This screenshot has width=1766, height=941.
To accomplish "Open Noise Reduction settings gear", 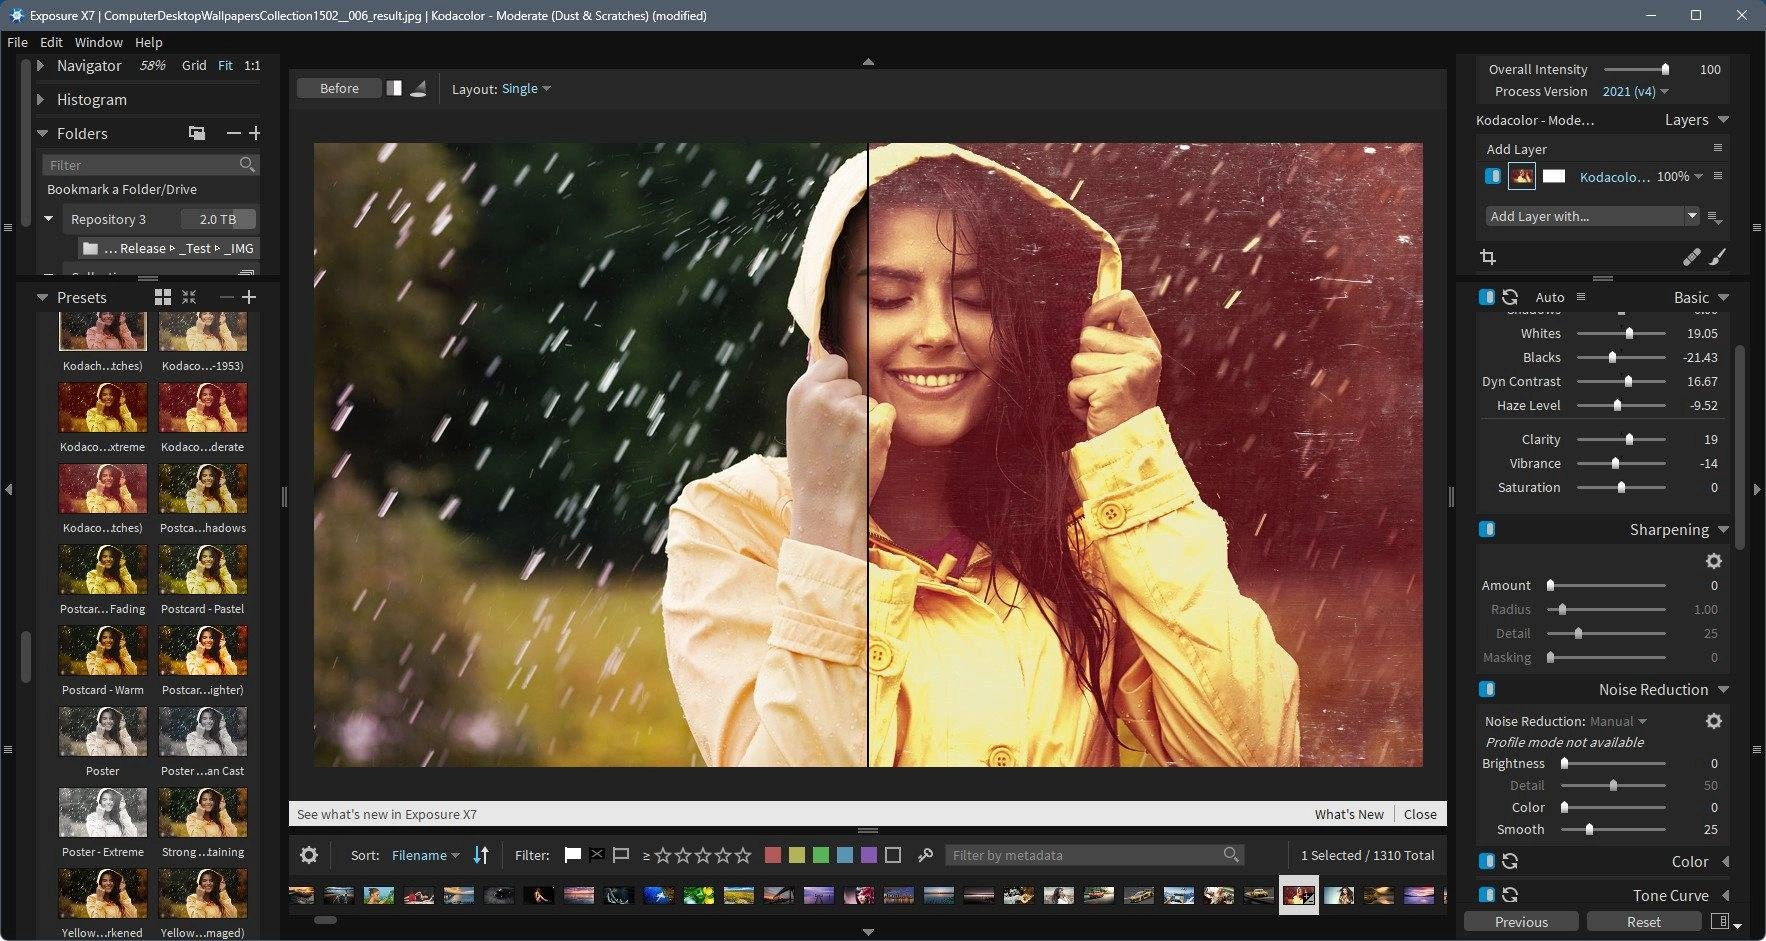I will [1713, 721].
